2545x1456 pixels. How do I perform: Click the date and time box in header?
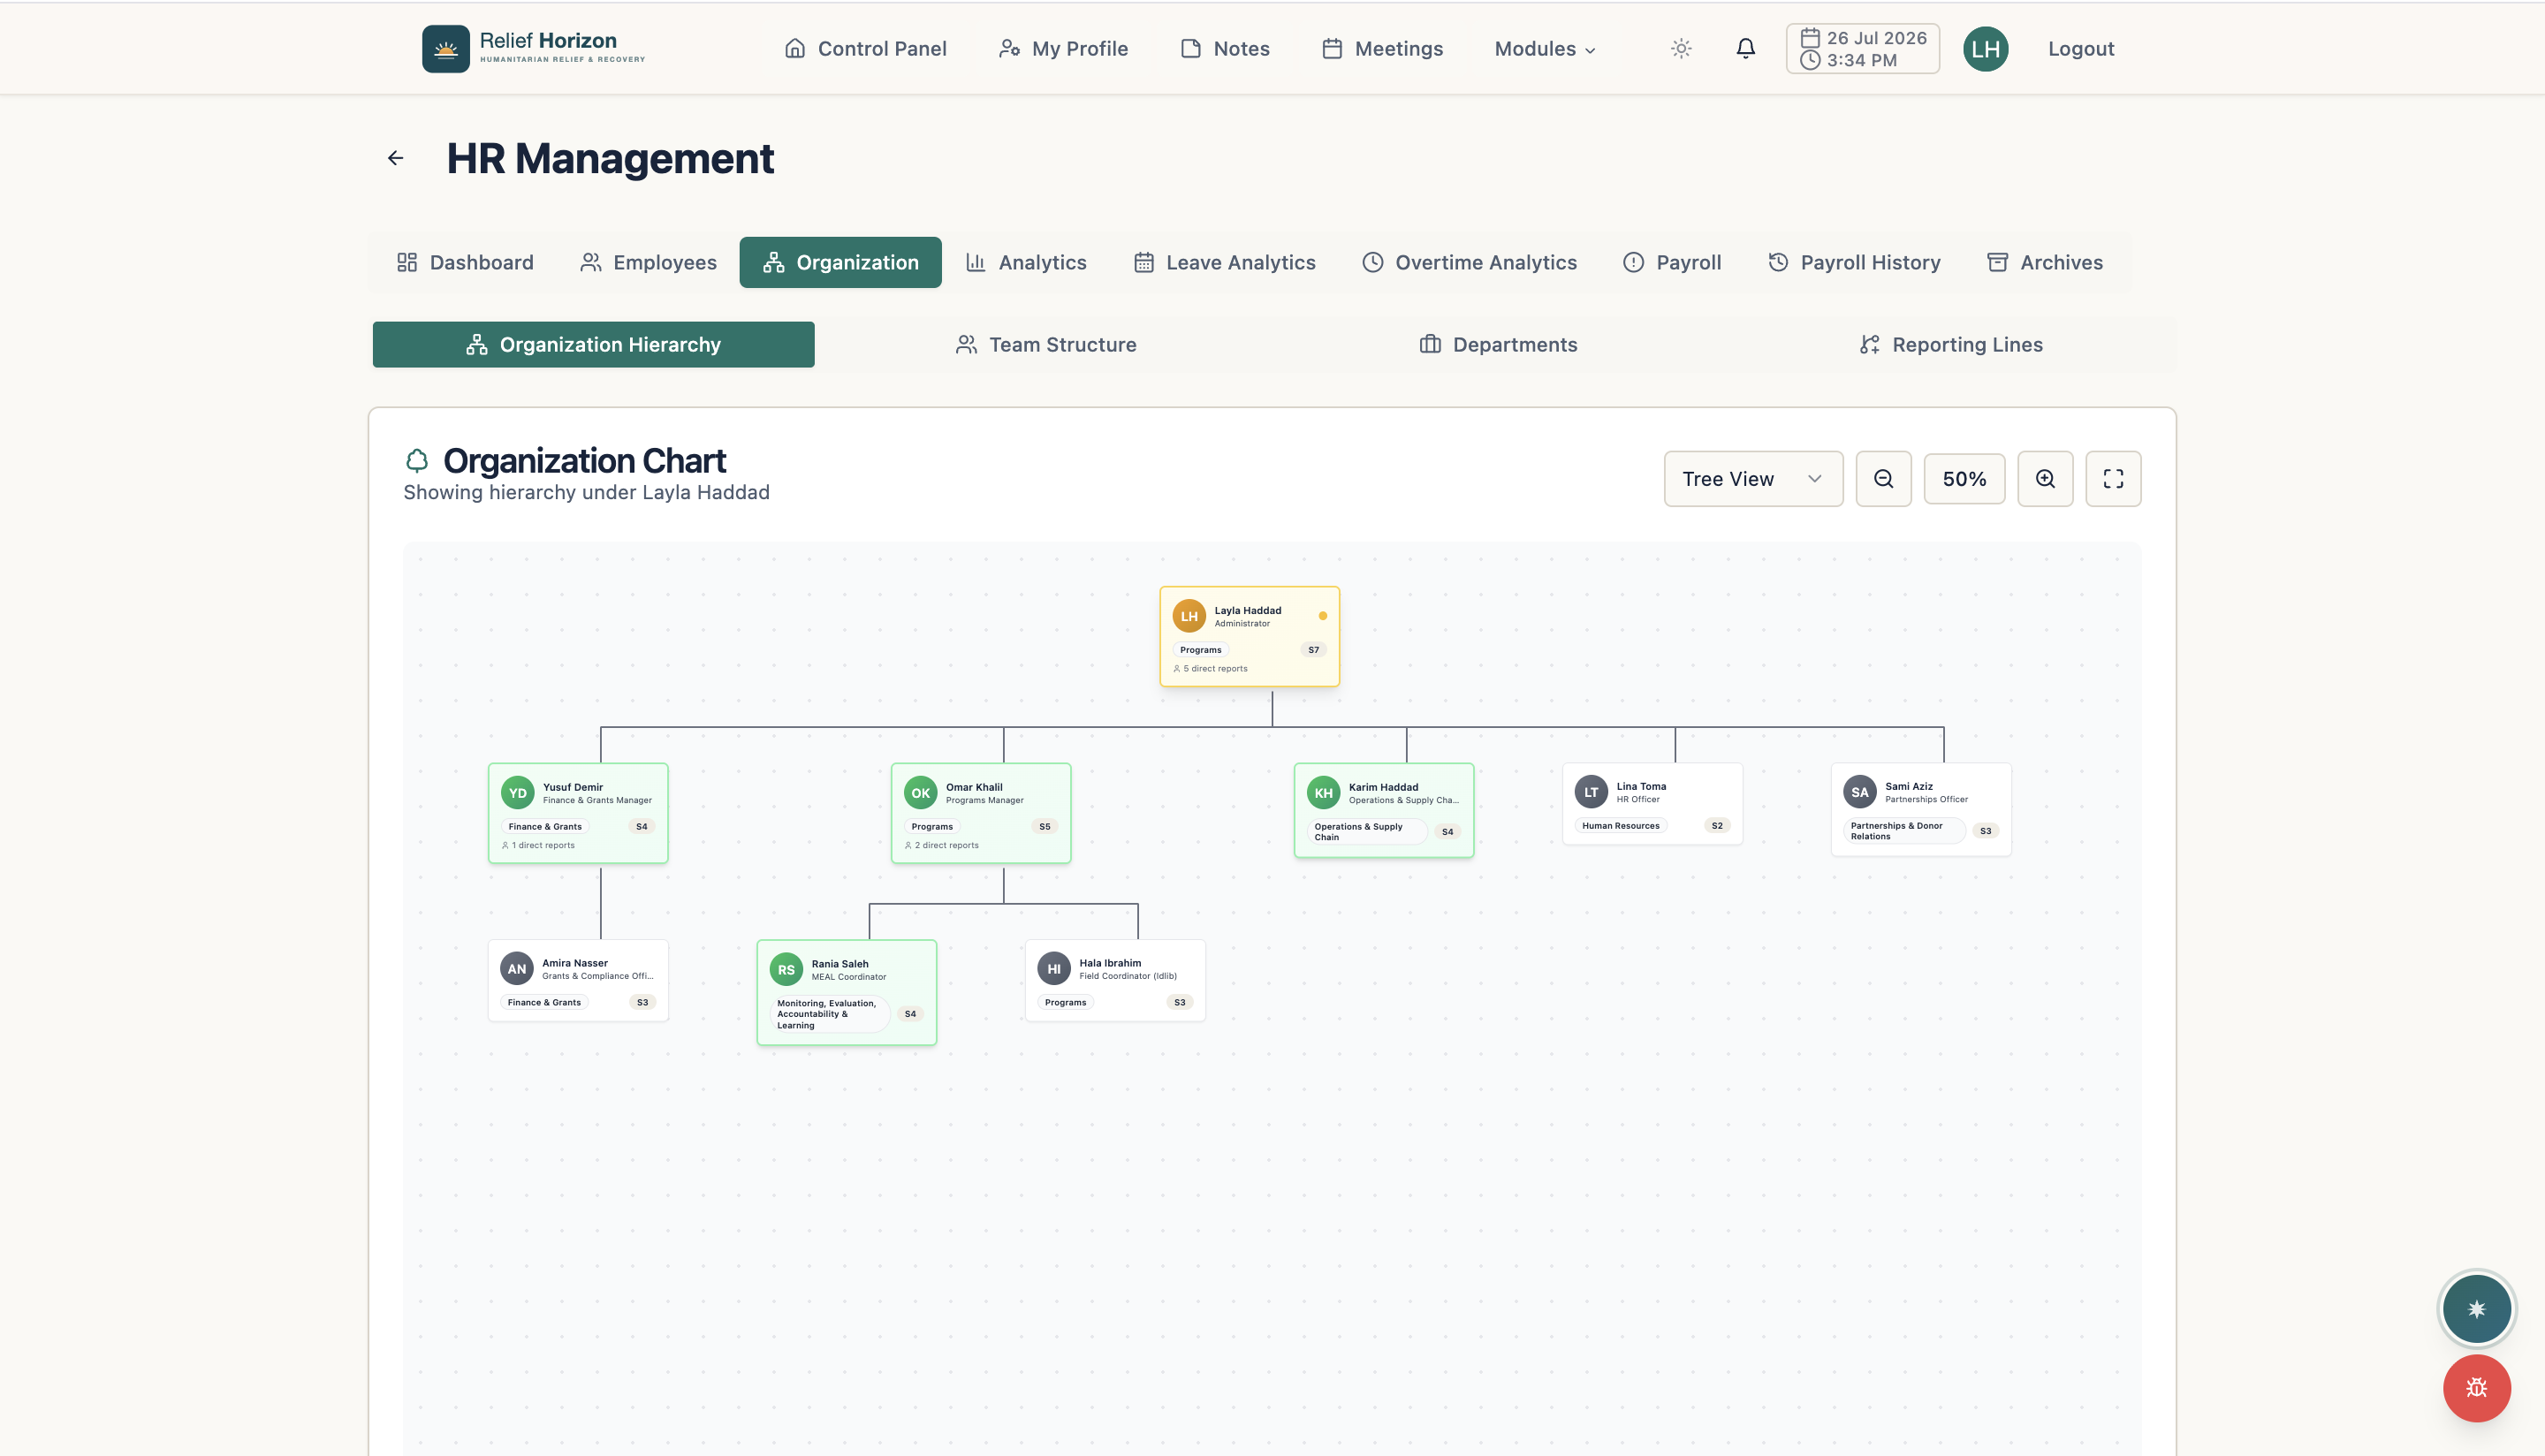coord(1862,49)
